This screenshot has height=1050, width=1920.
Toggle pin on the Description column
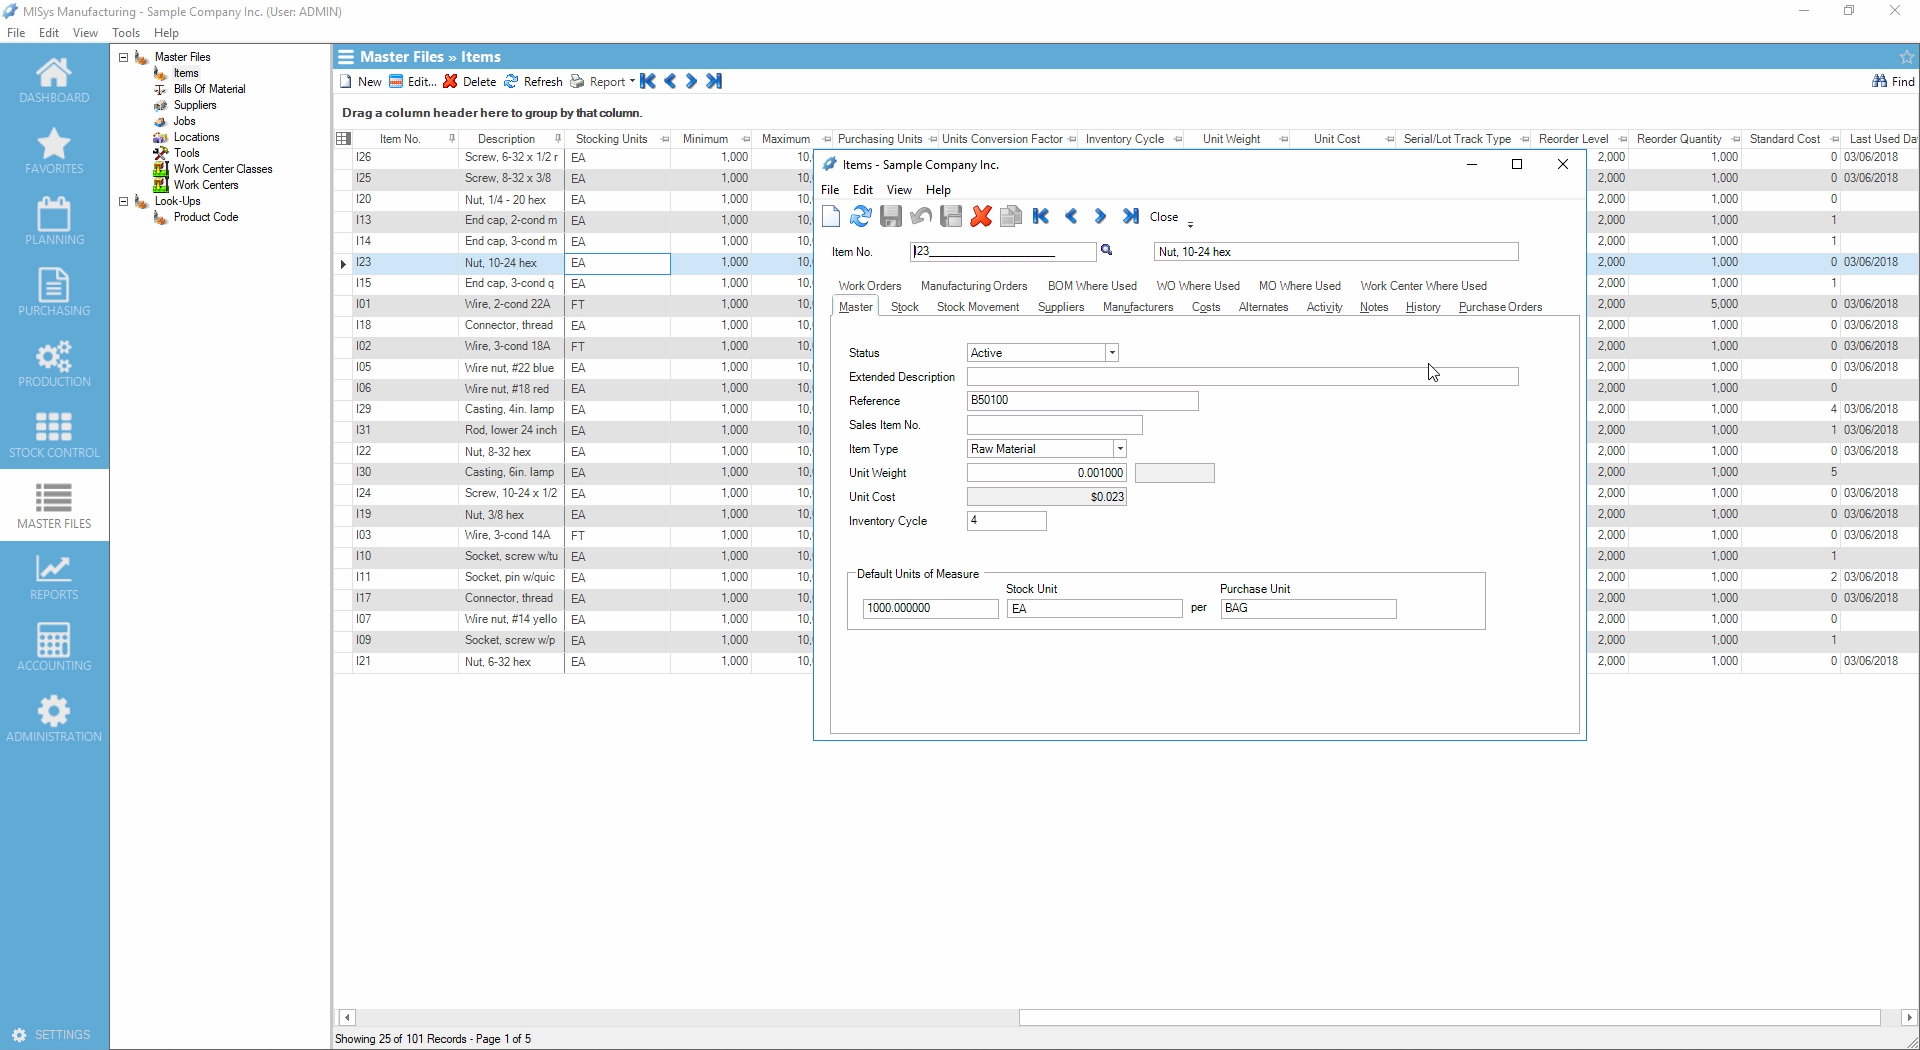tap(558, 139)
